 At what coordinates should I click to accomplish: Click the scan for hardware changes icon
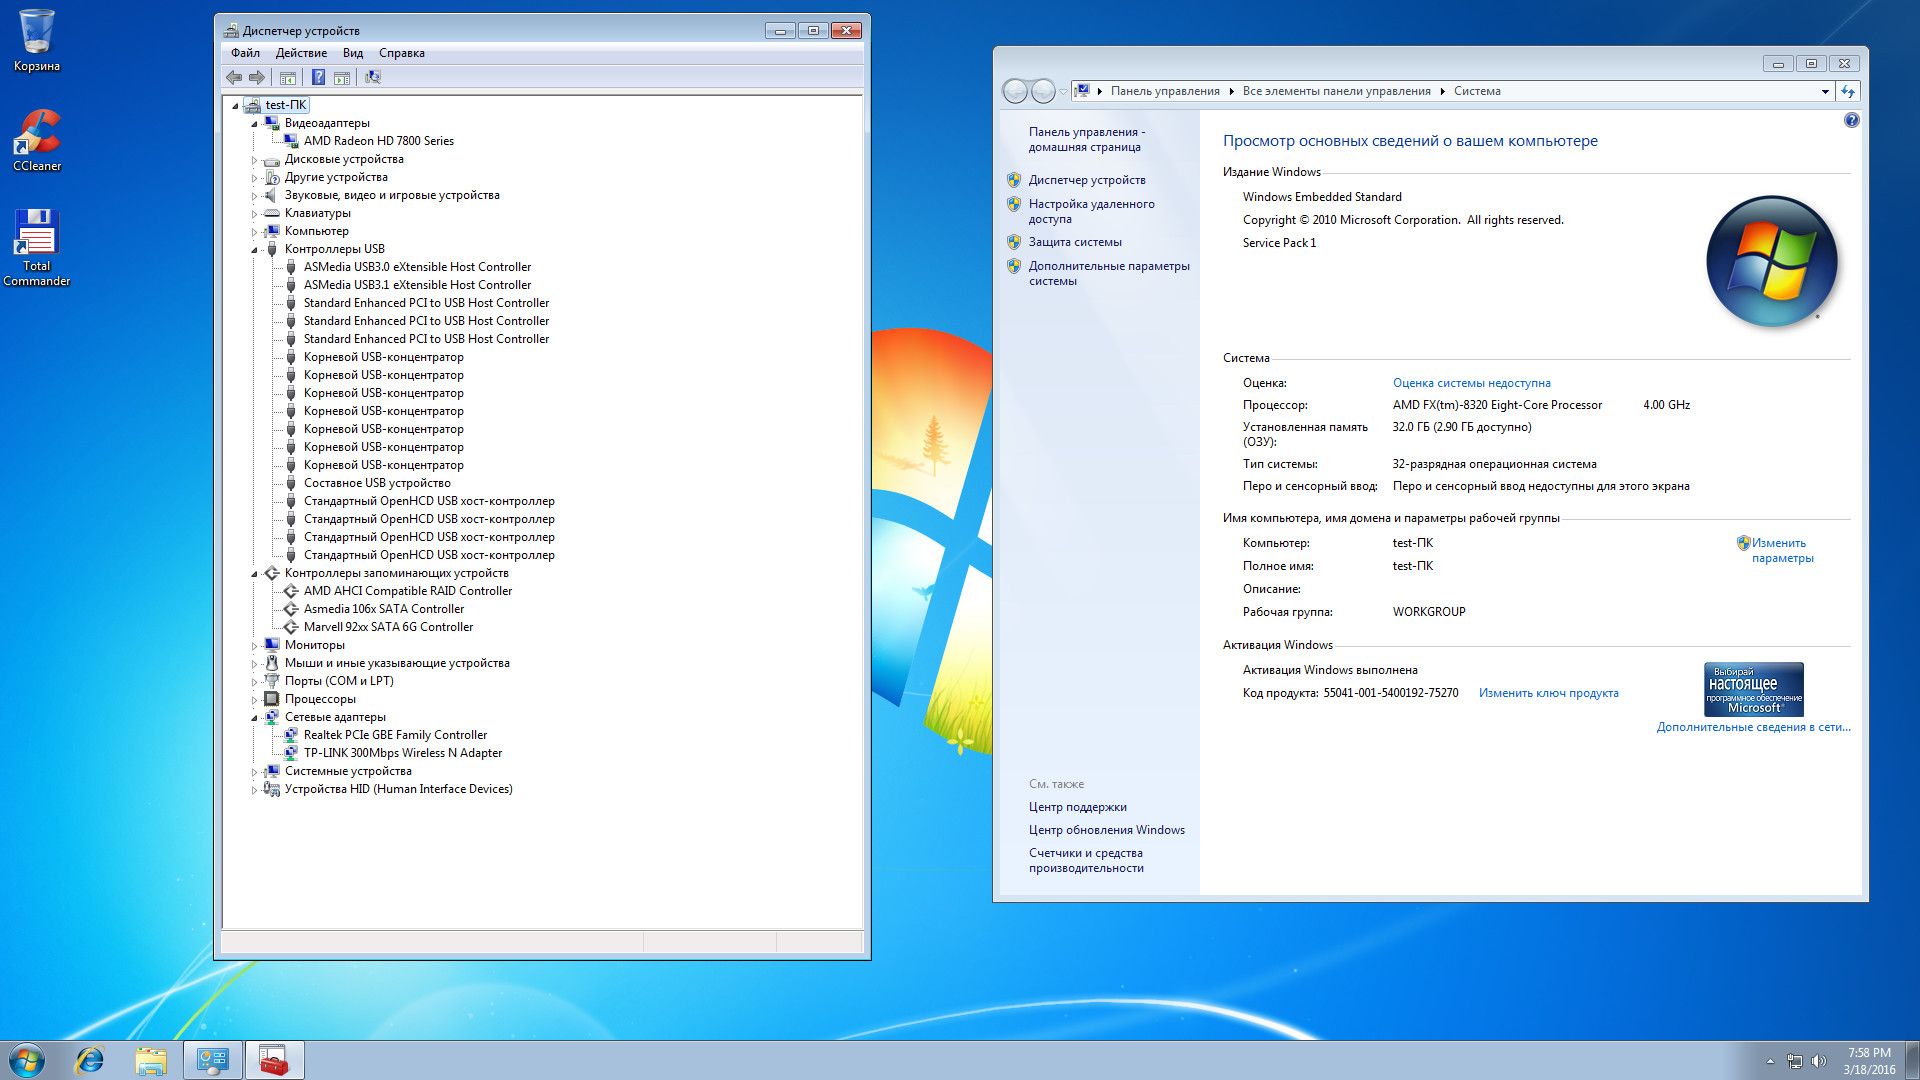pyautogui.click(x=373, y=77)
